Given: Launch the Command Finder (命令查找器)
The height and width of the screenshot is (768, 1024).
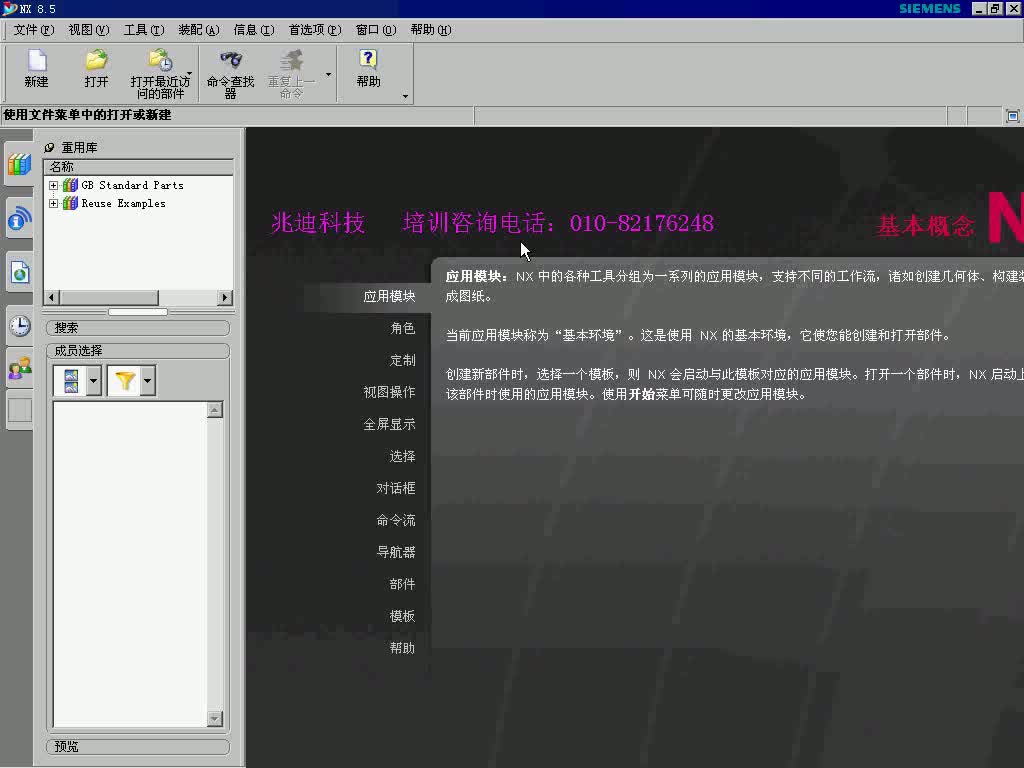Looking at the screenshot, I should click(x=231, y=60).
